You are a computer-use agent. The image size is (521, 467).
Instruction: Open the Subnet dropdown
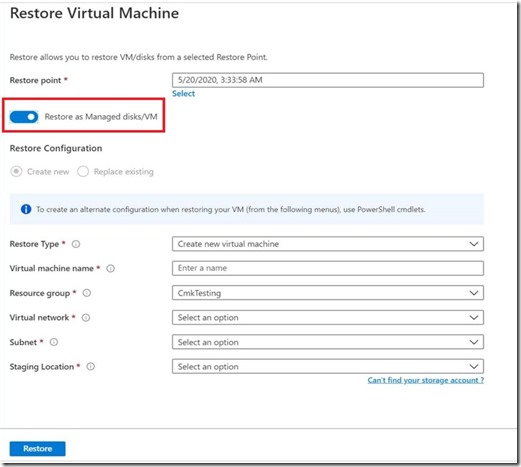[328, 342]
